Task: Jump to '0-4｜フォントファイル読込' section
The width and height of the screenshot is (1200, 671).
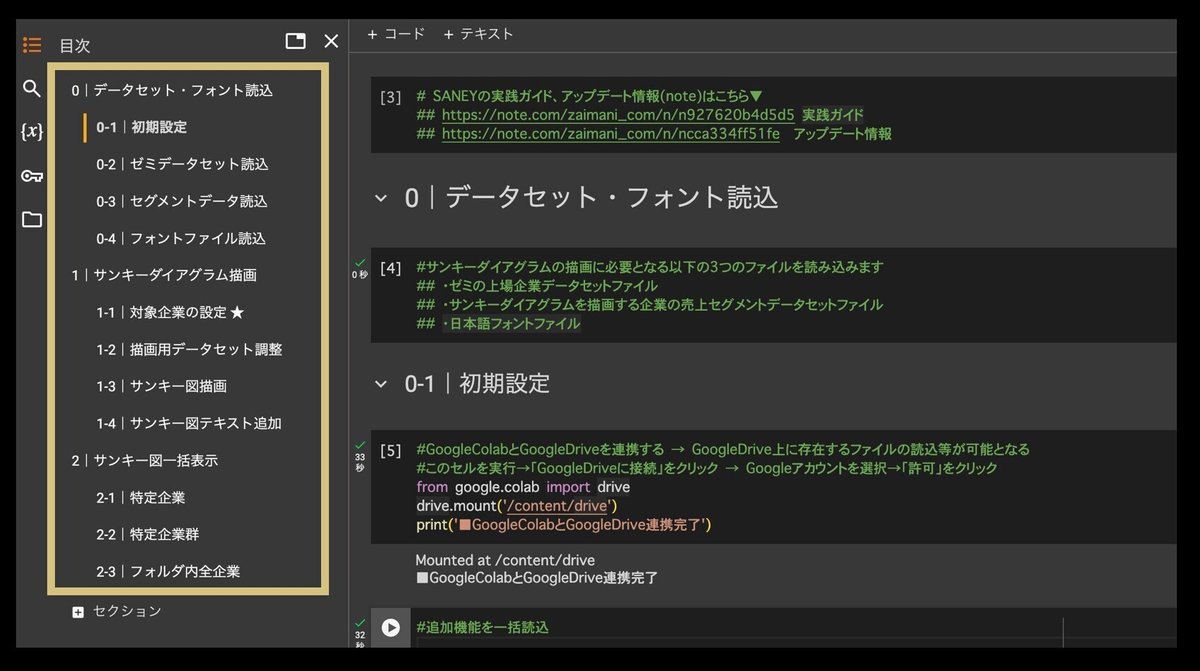Action: point(181,238)
